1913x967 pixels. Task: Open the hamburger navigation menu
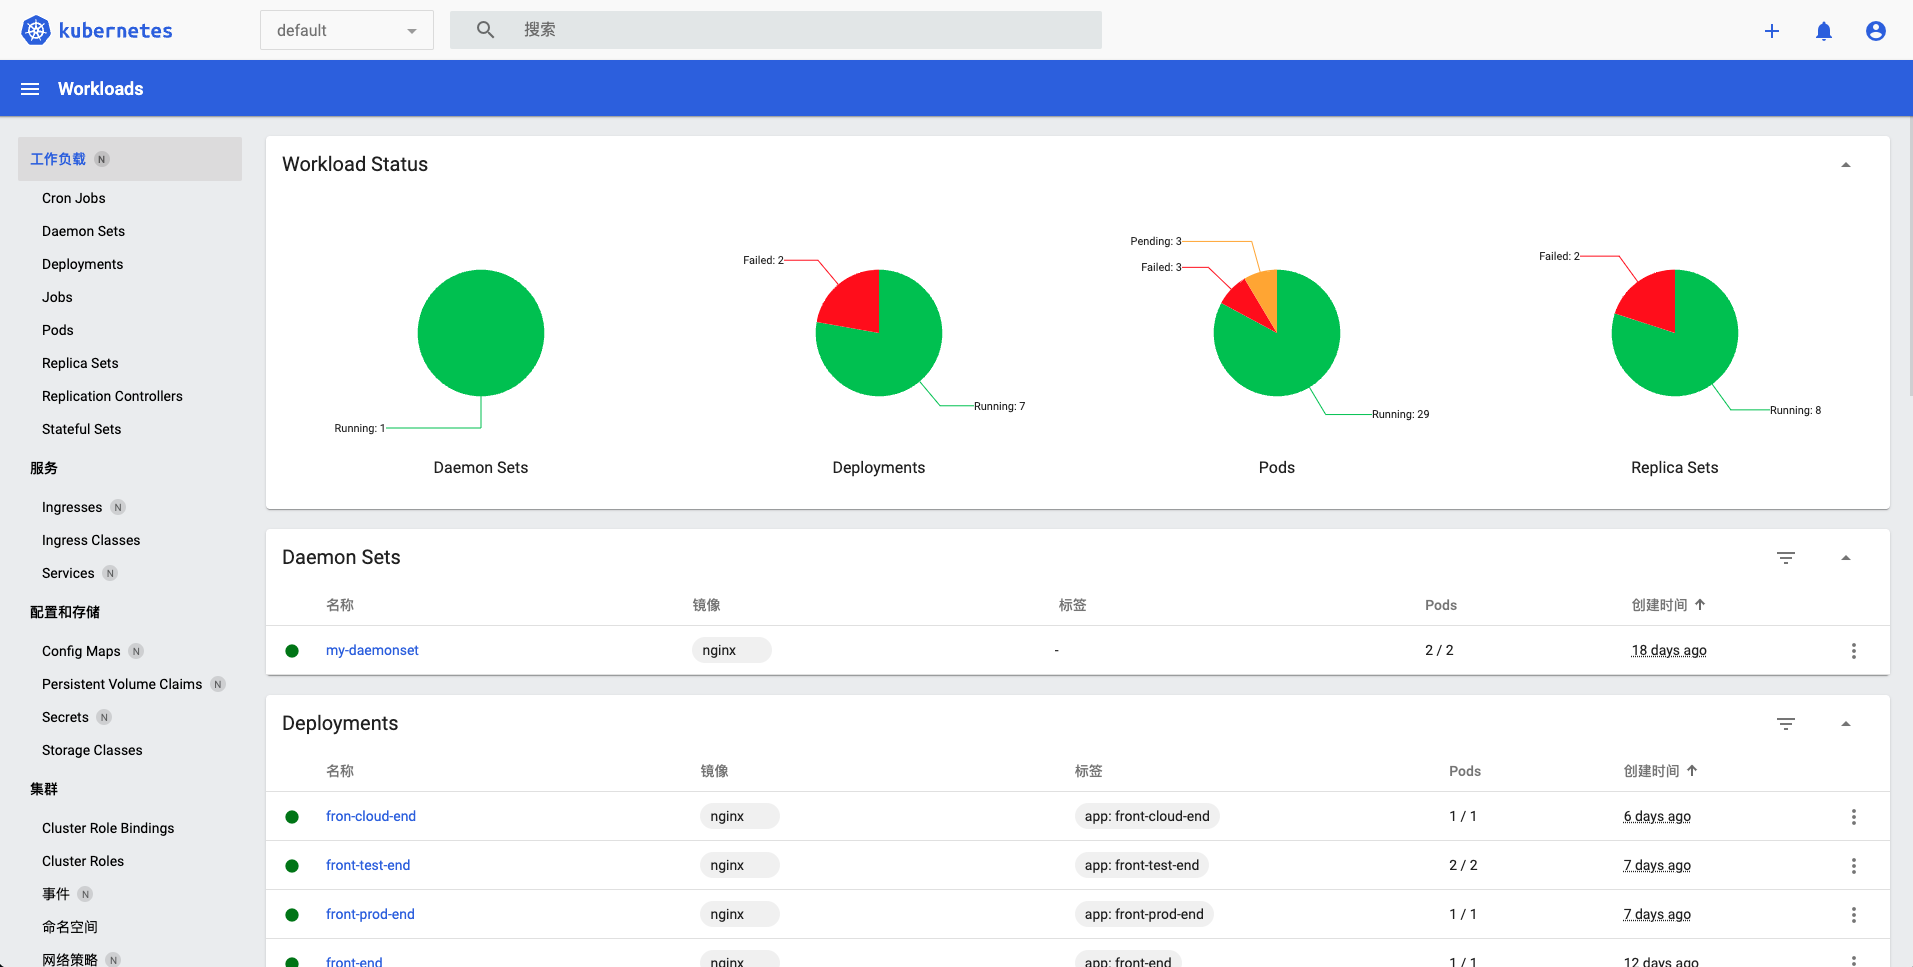30,89
